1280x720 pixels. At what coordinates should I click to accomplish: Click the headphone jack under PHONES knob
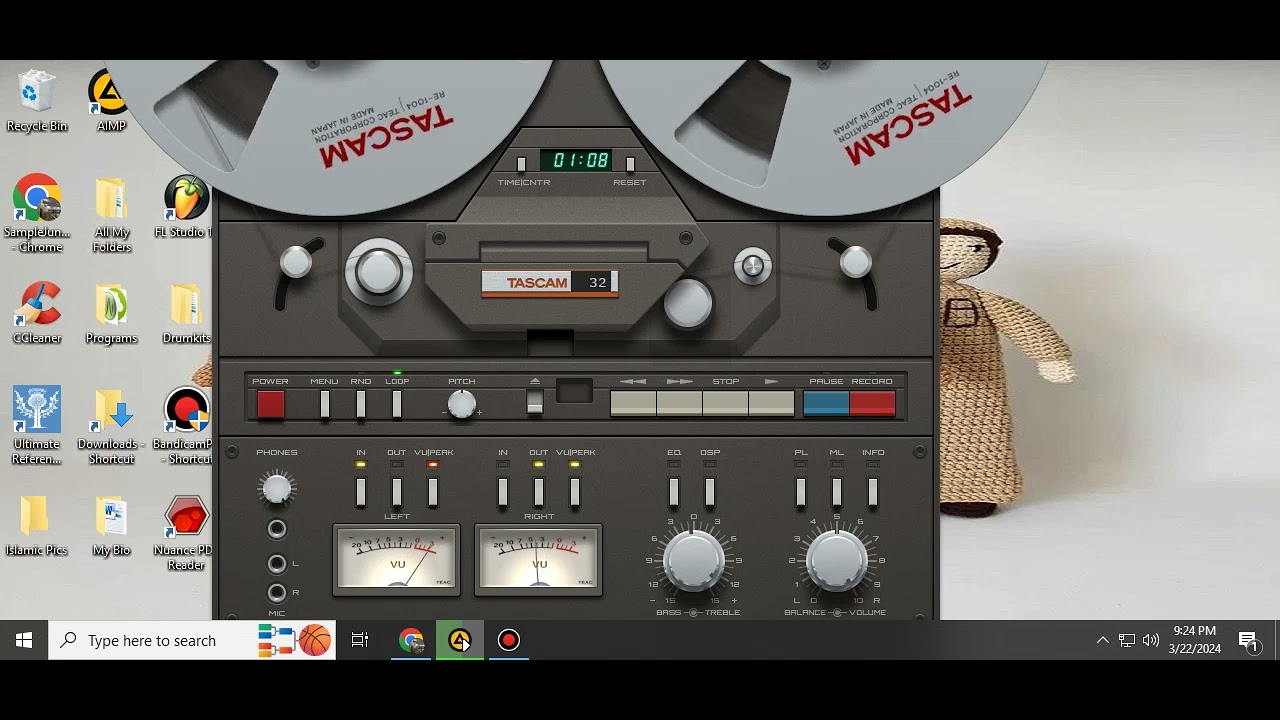click(277, 529)
